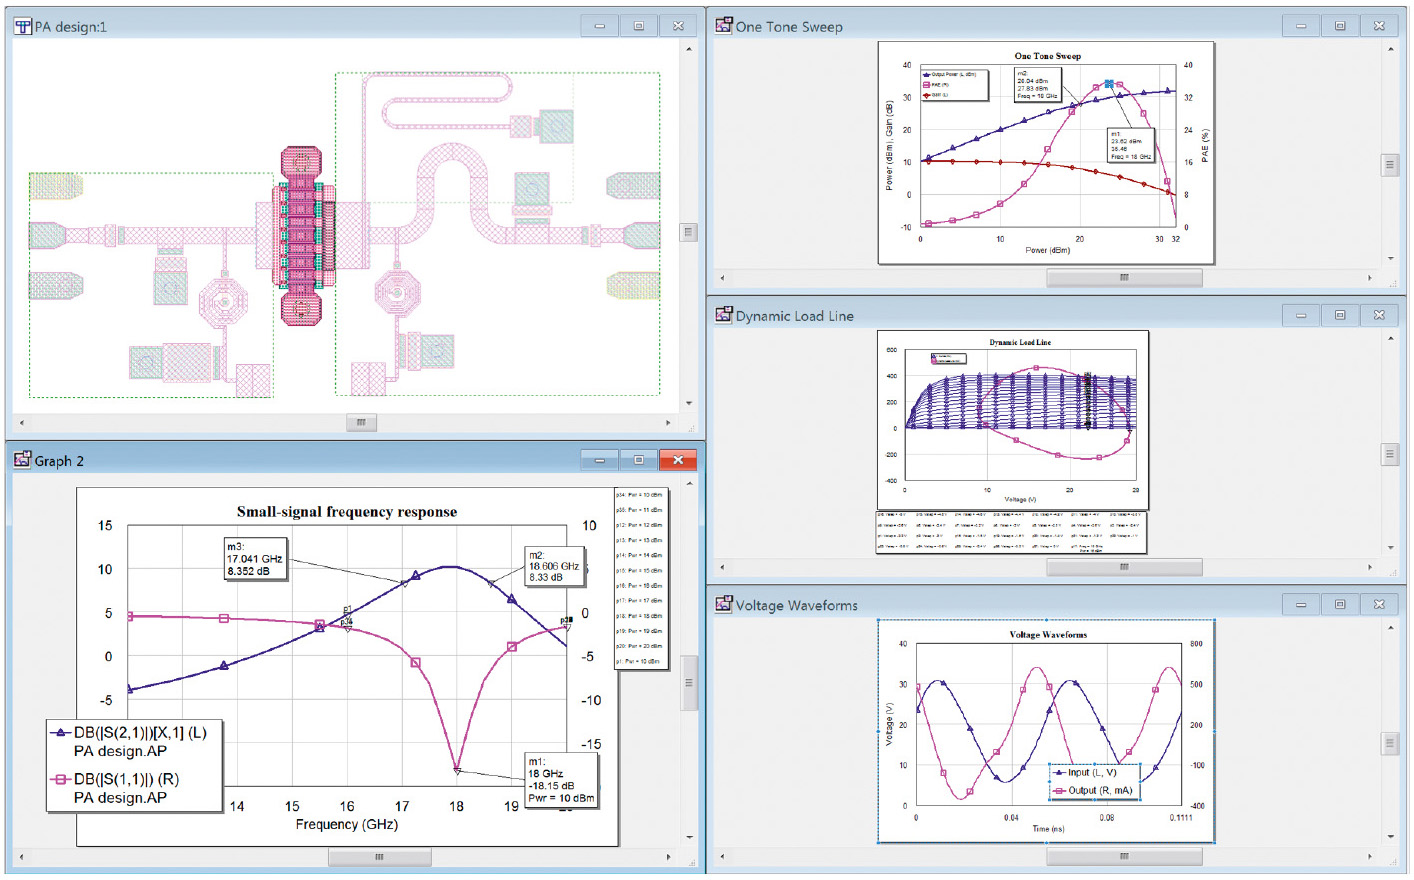
Task: Minimize the Dynamic Load Line window
Action: pyautogui.click(x=1301, y=315)
